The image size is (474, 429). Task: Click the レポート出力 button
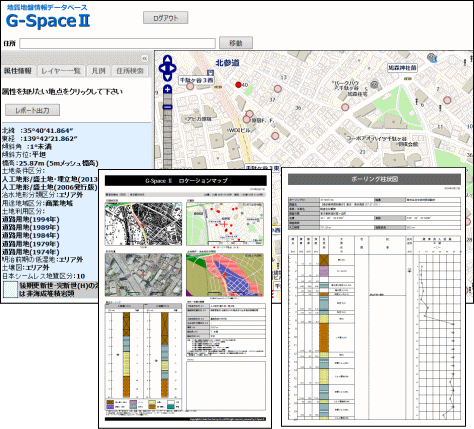(x=32, y=110)
